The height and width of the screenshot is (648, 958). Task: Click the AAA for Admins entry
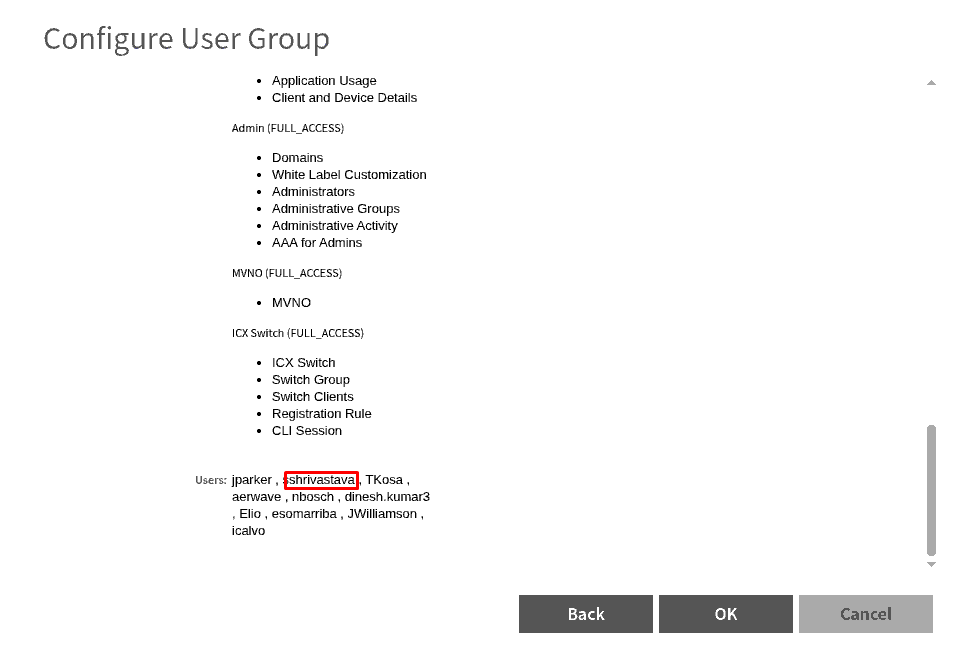(x=317, y=243)
